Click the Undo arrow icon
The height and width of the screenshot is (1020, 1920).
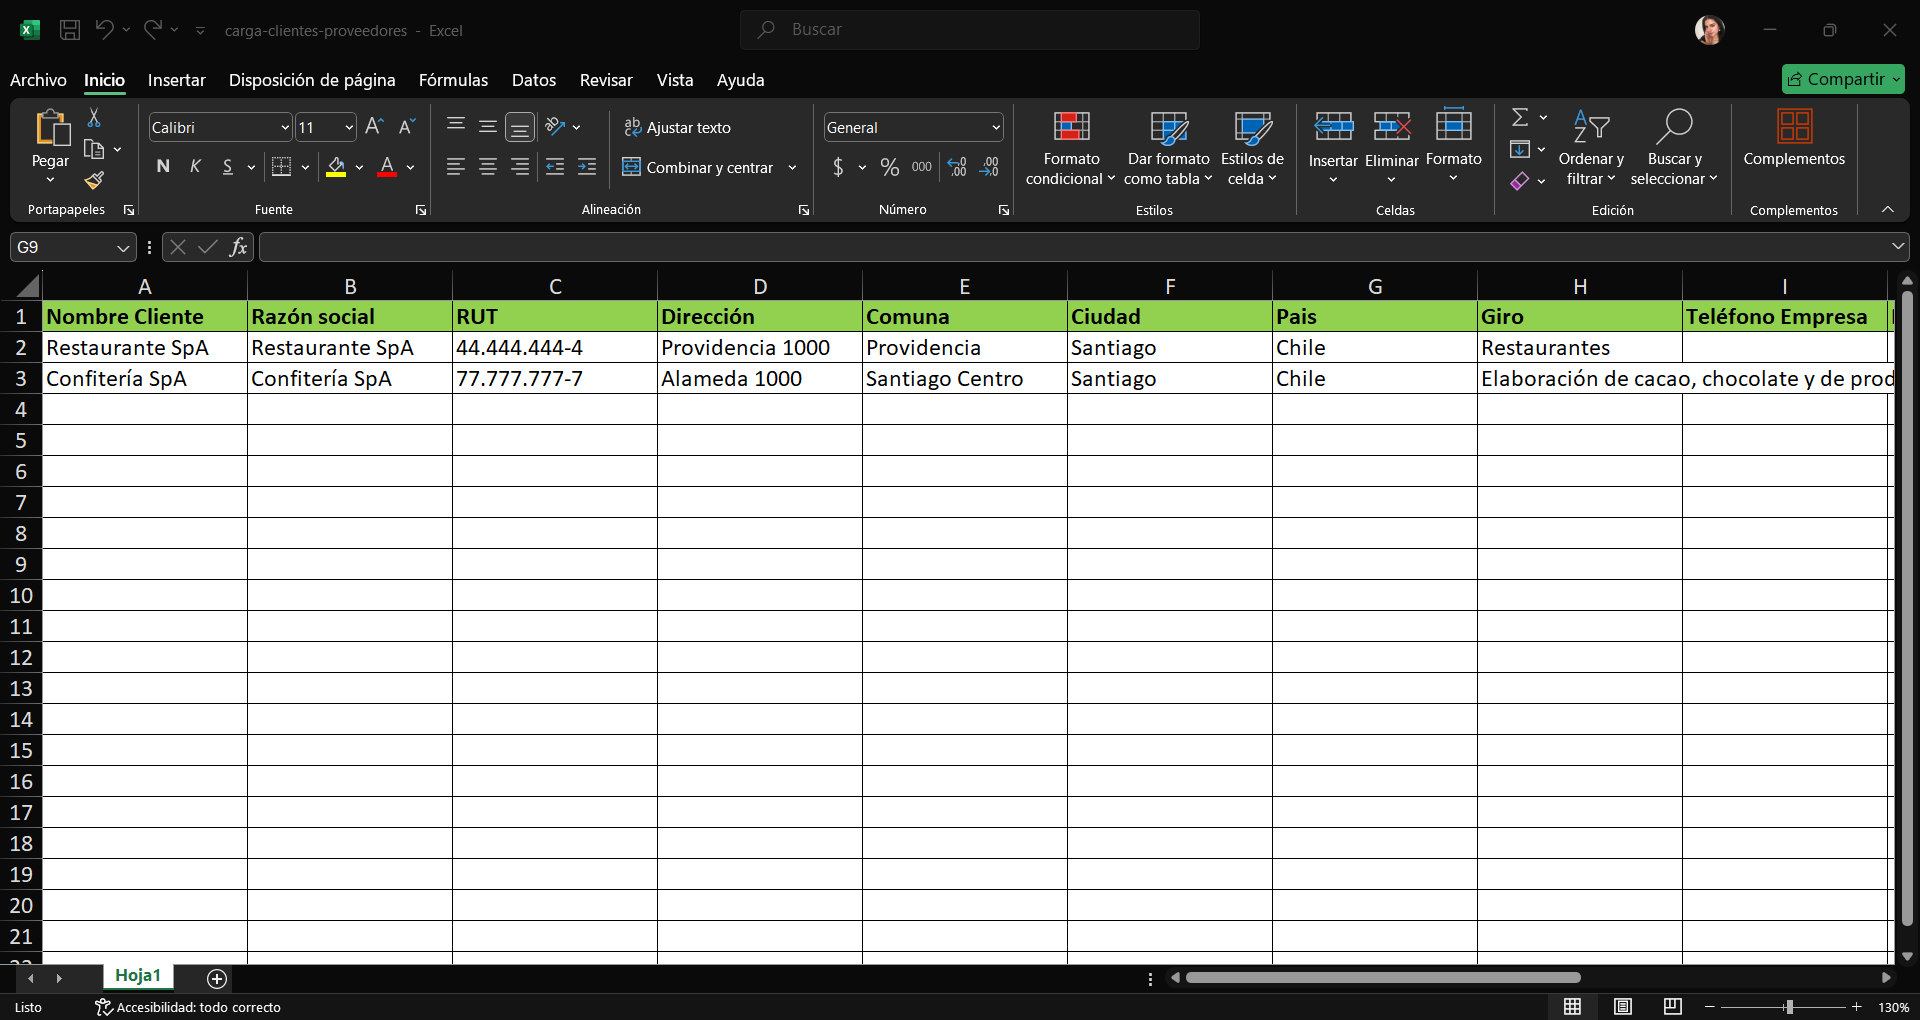104,30
